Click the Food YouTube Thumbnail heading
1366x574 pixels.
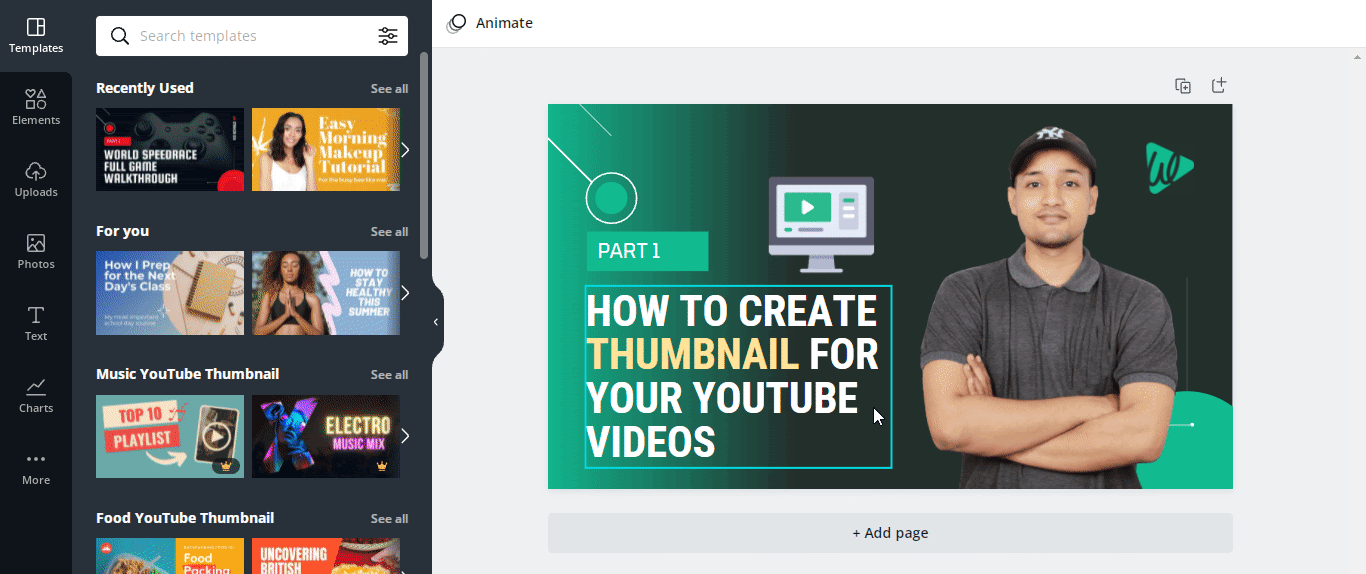point(185,518)
